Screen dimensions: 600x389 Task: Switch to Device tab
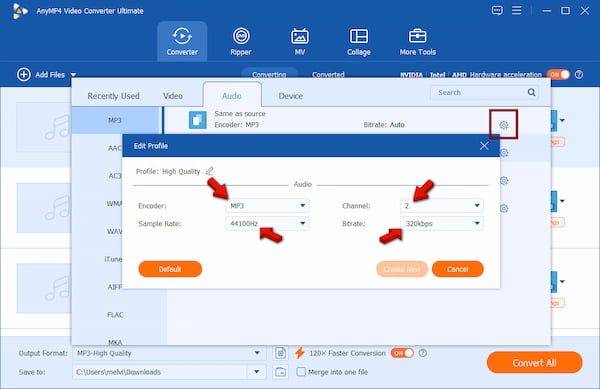[290, 96]
